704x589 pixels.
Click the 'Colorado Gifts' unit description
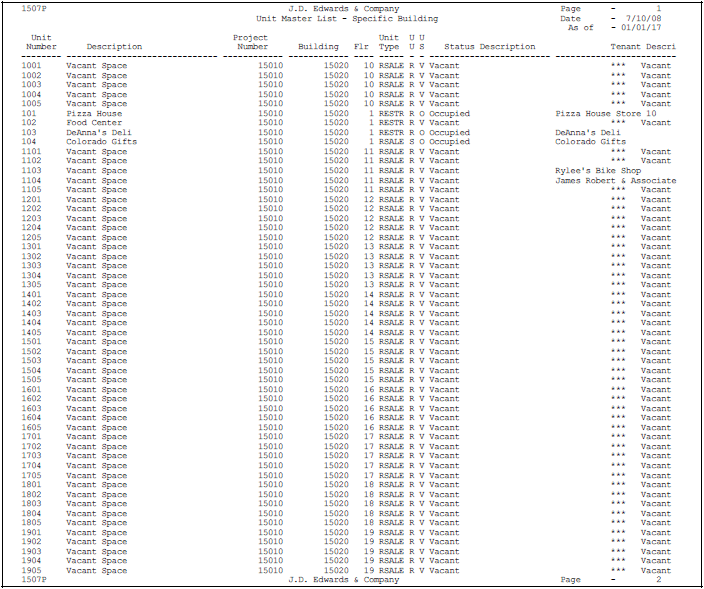pyautogui.click(x=101, y=142)
